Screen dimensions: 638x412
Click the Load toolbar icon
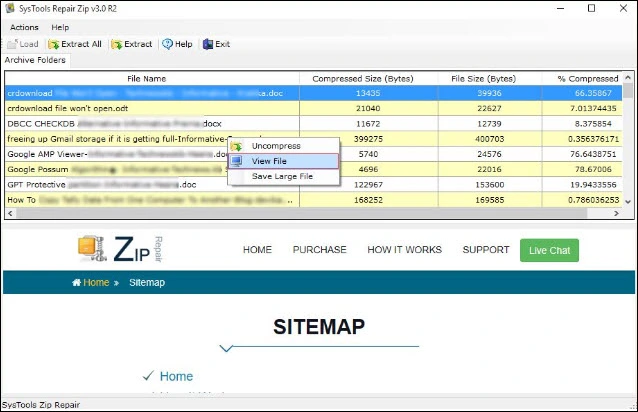[12, 44]
